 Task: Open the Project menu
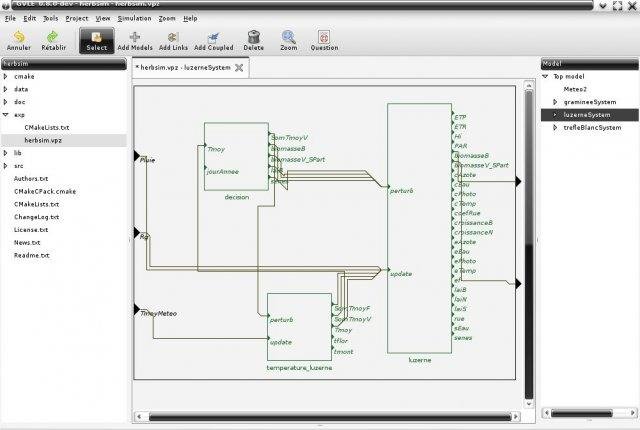77,18
